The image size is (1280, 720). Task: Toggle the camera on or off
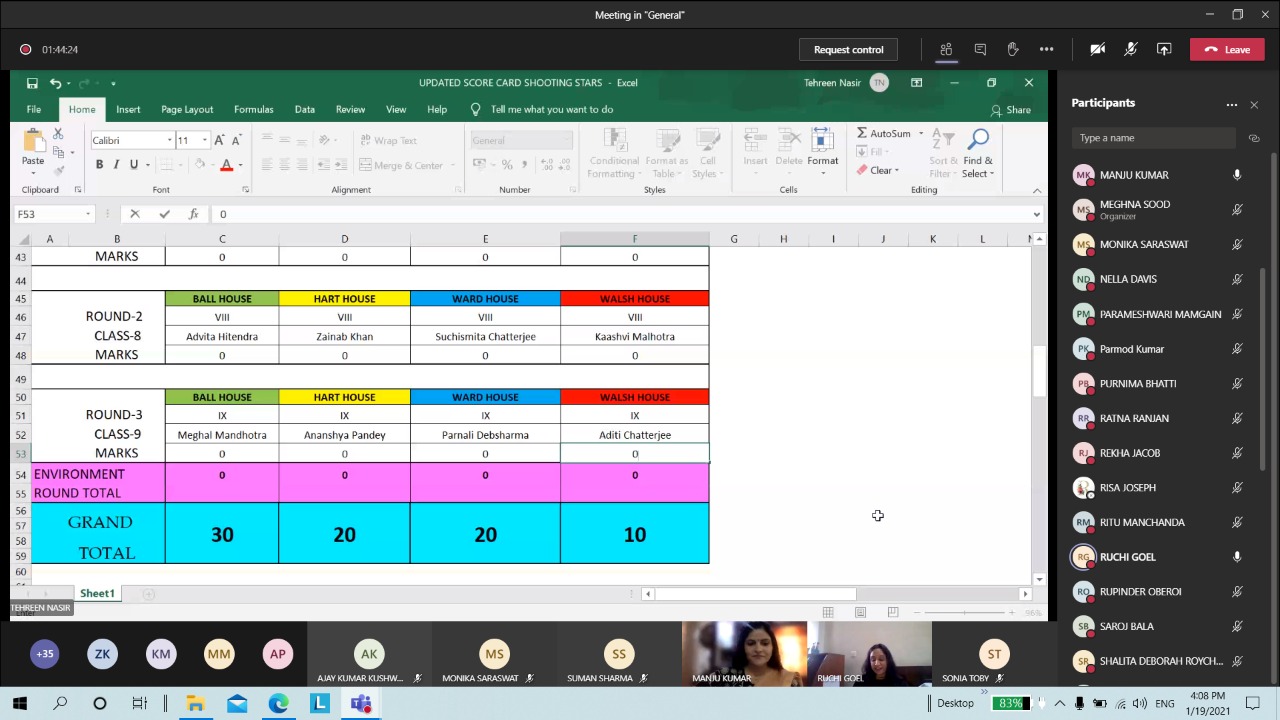coord(1097,49)
